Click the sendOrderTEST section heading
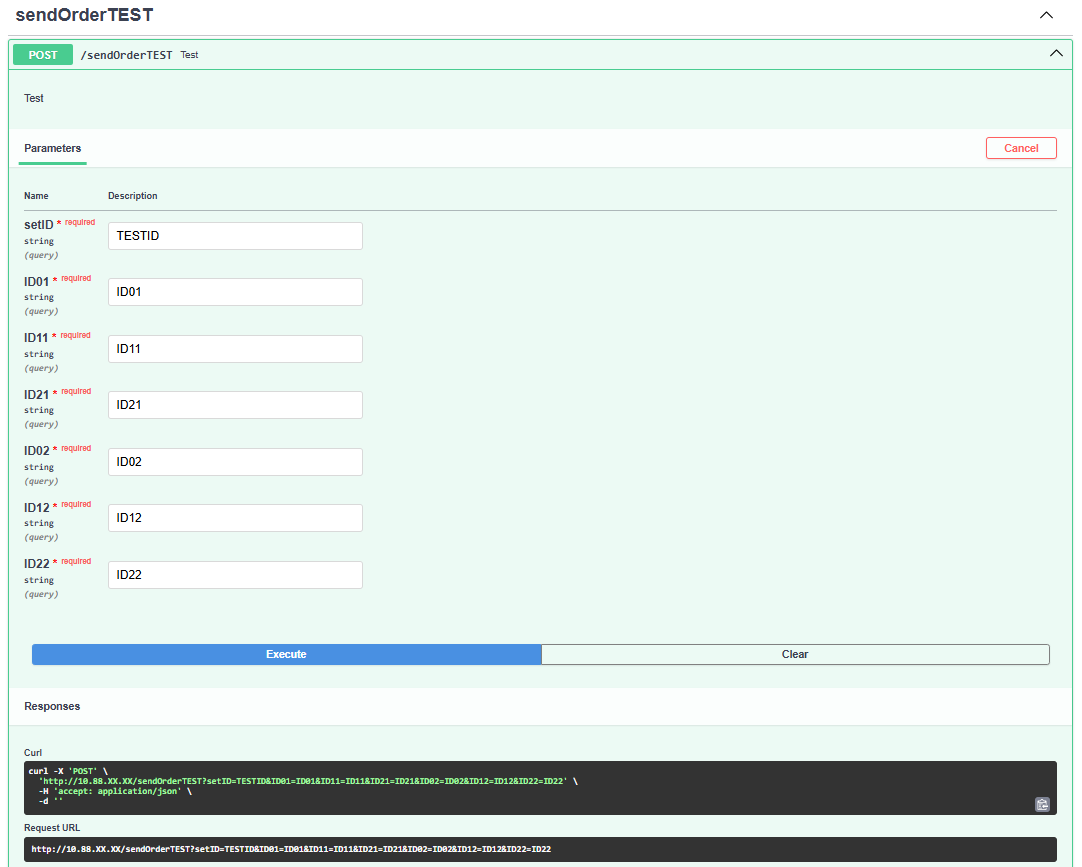The width and height of the screenshot is (1082, 867). point(84,14)
